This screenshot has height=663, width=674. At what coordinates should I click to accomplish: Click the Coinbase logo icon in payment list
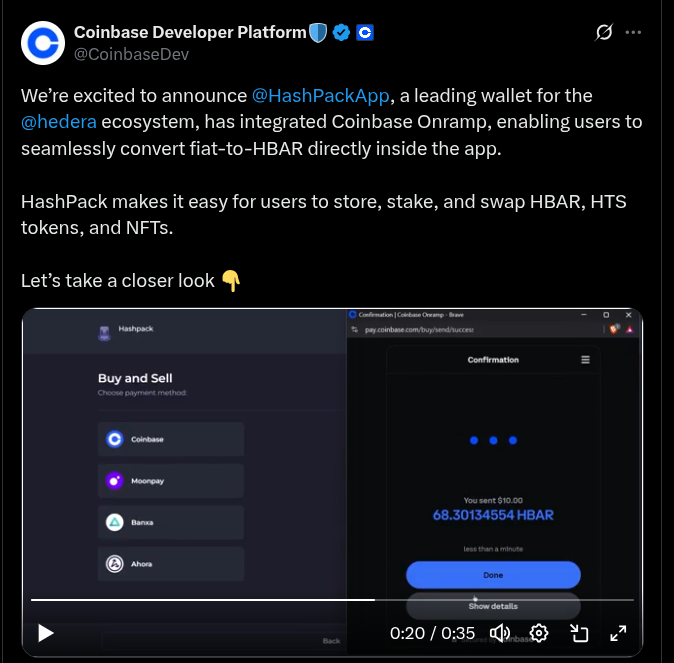115,439
